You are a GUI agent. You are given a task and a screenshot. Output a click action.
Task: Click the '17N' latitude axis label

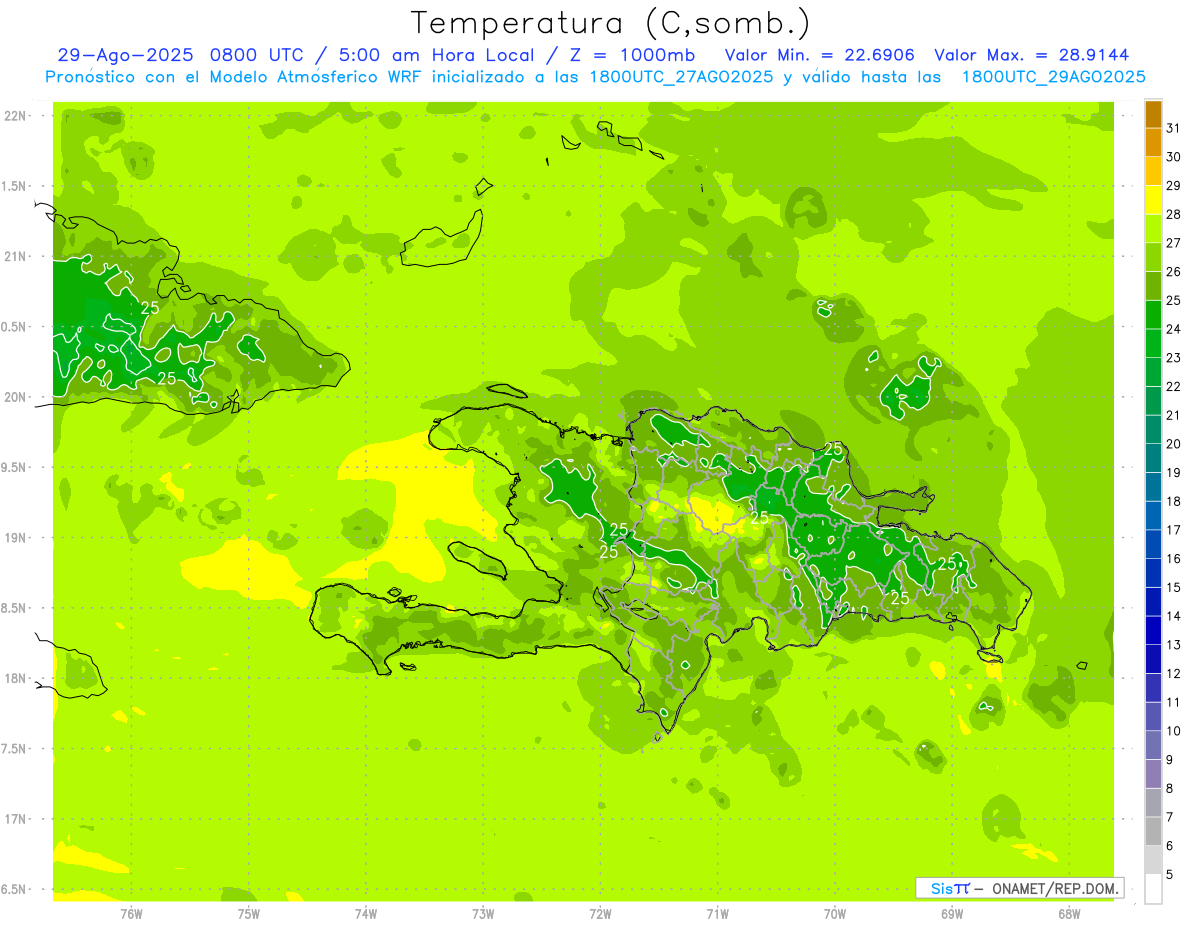[17, 819]
